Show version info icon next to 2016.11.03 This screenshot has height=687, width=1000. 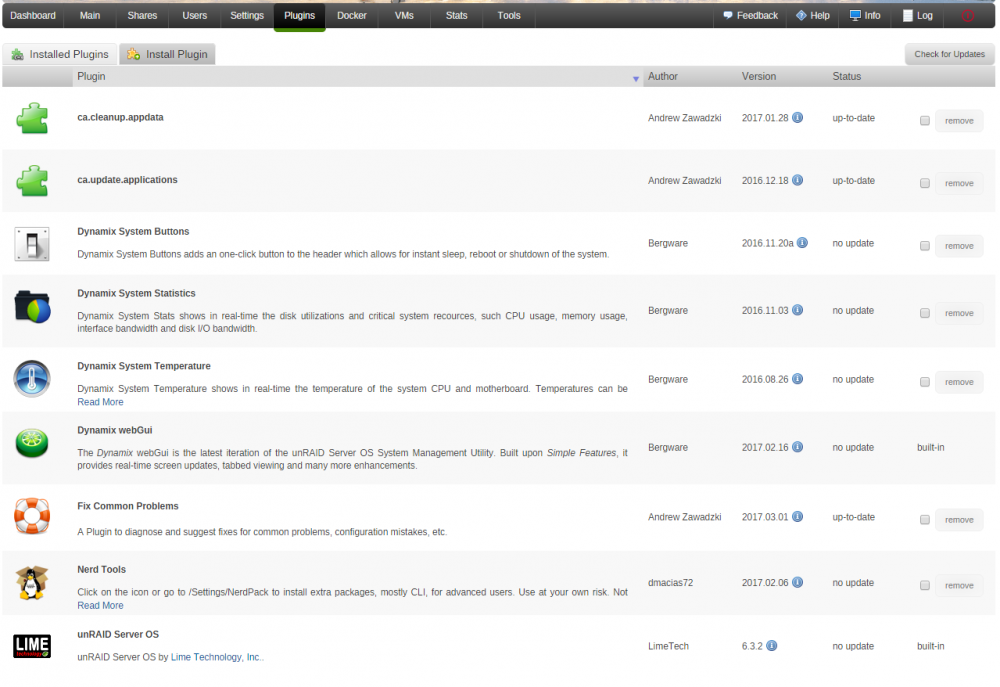point(797,310)
